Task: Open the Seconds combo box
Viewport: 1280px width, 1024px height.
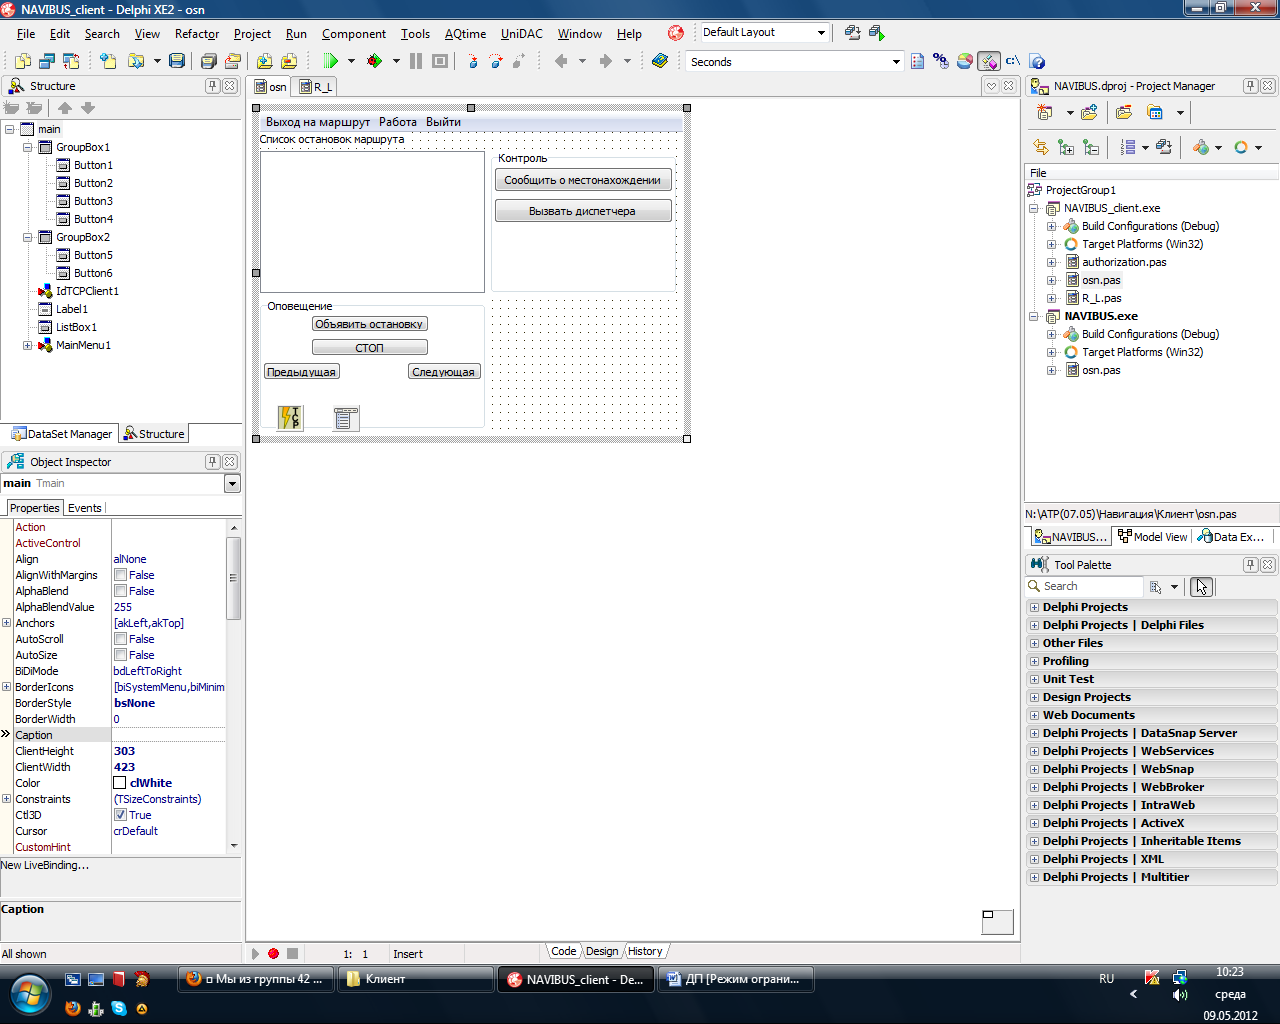Action: tap(896, 62)
